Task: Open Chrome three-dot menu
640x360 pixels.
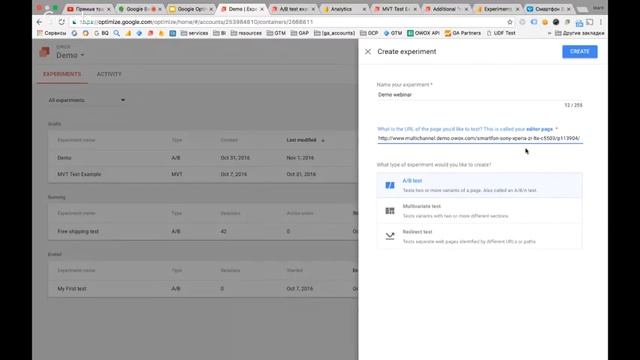Action: [x=601, y=22]
